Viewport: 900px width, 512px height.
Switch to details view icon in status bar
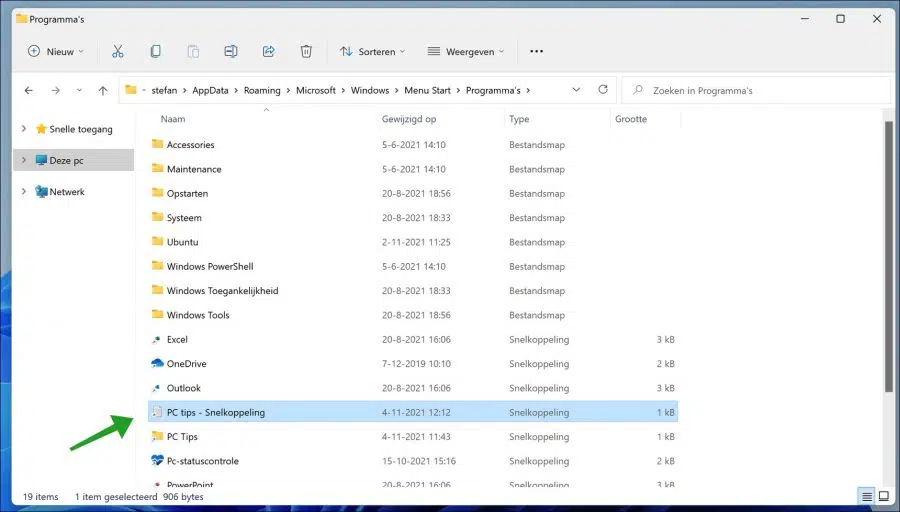coord(867,497)
